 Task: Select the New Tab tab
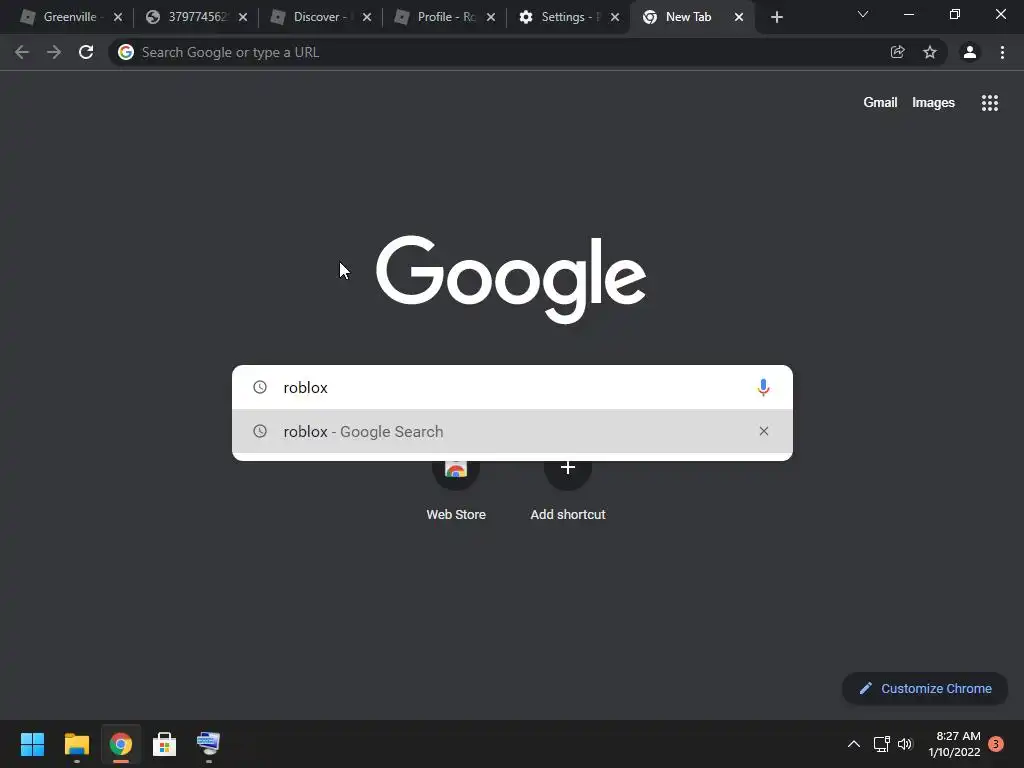coord(687,17)
